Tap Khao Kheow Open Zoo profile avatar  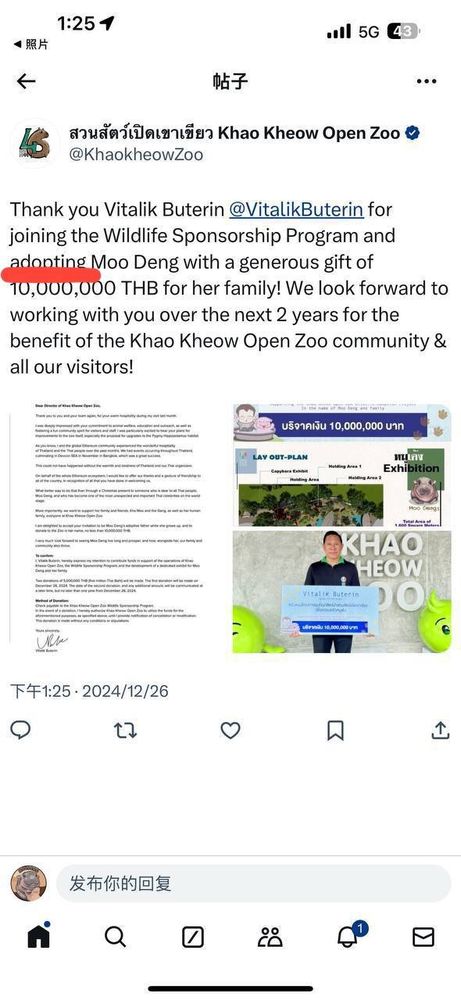34,142
